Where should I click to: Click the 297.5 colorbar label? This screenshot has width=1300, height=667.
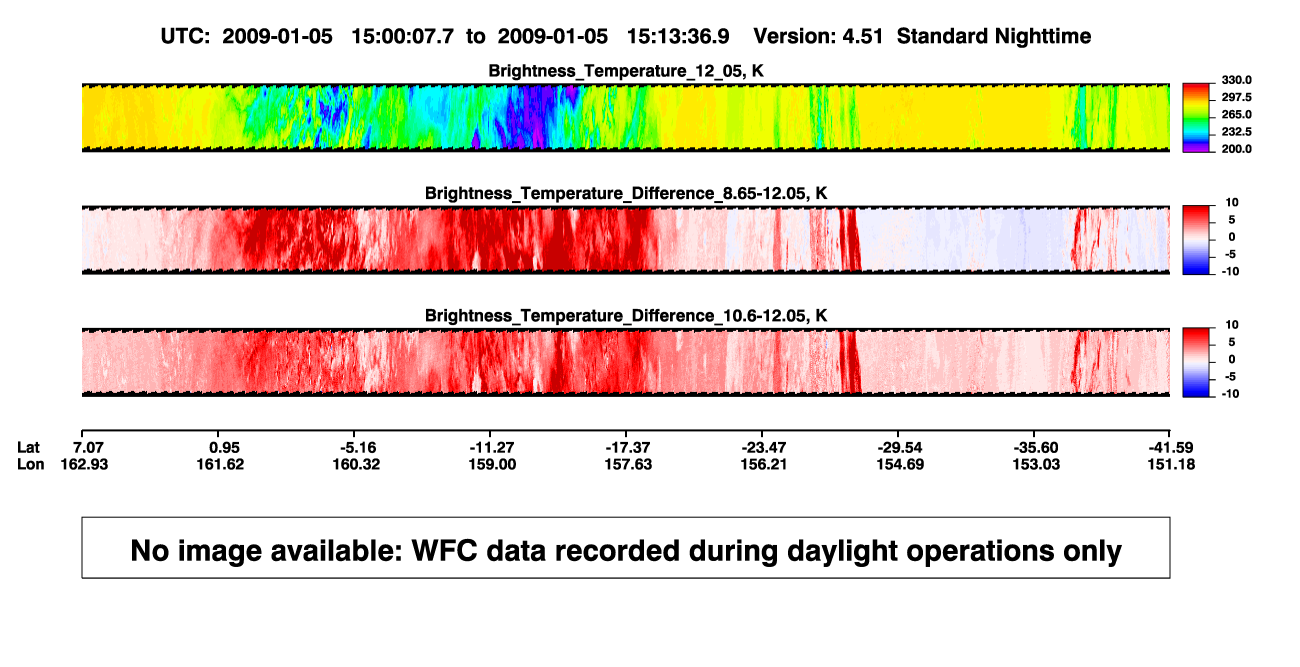click(x=1236, y=97)
